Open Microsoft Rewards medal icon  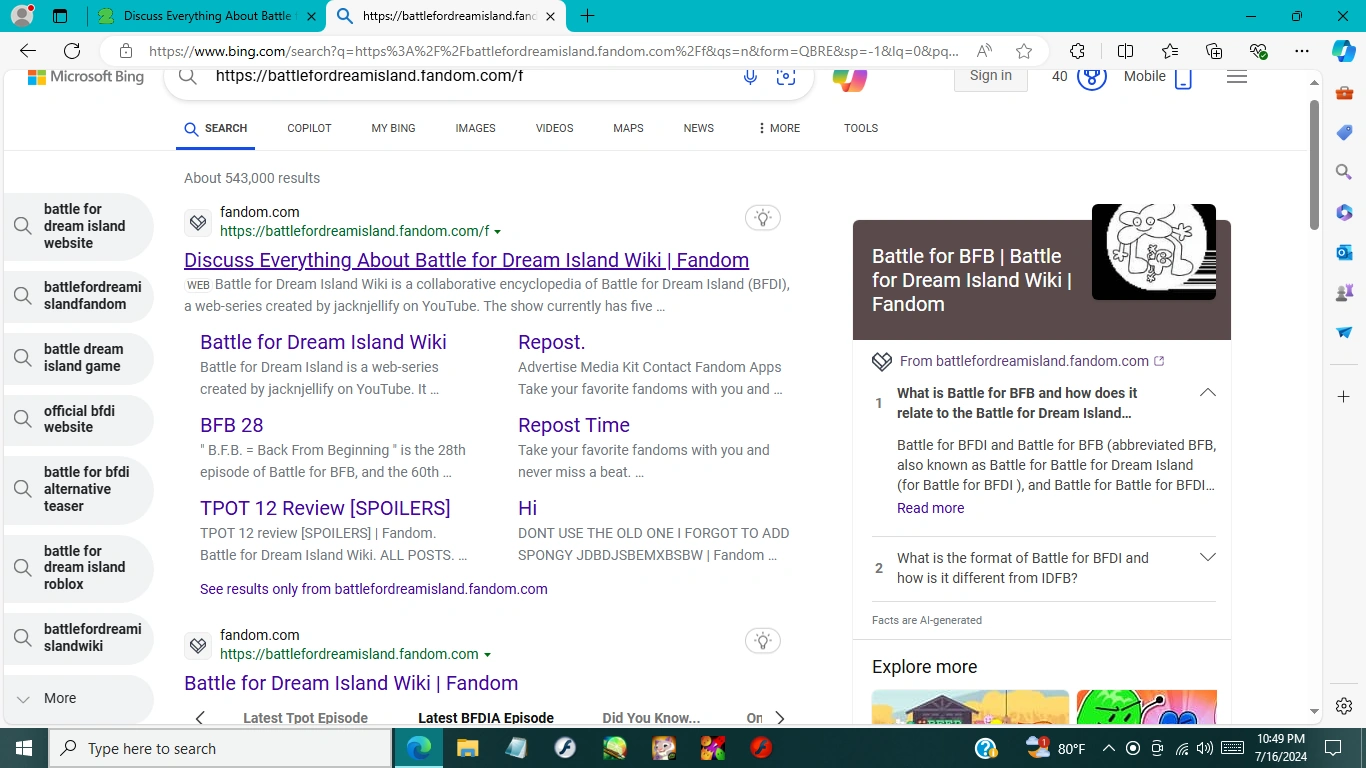point(1091,77)
